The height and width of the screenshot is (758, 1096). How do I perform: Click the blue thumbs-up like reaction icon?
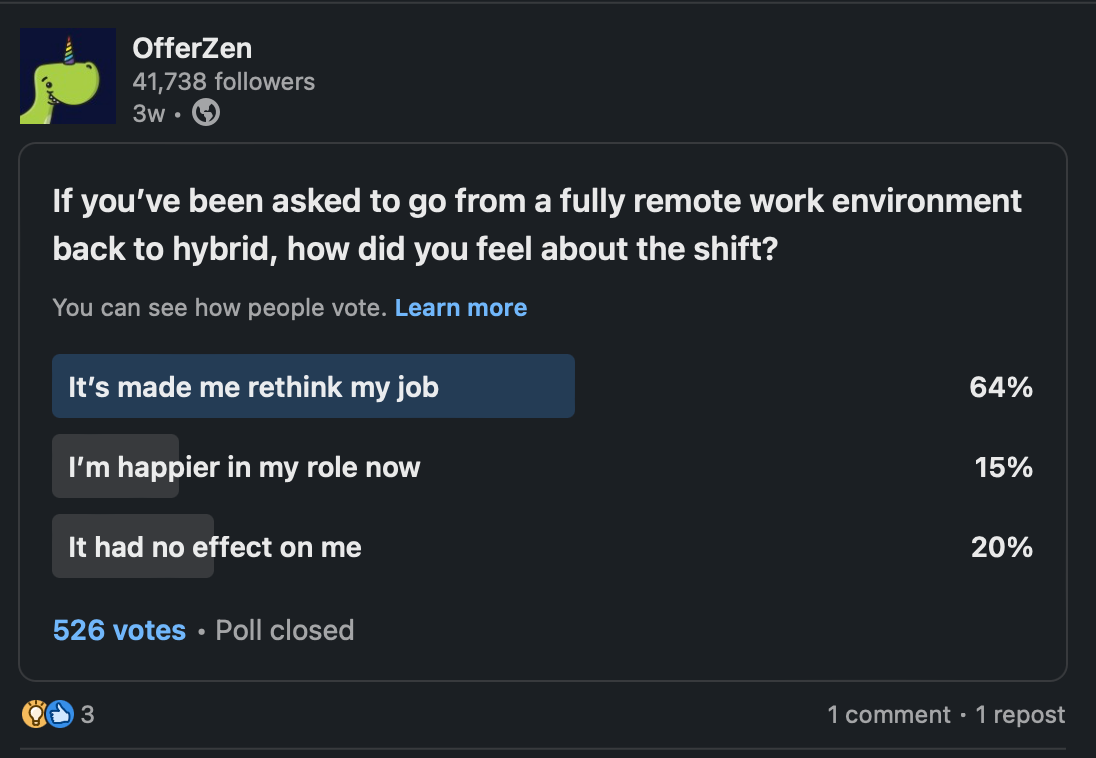pos(60,714)
